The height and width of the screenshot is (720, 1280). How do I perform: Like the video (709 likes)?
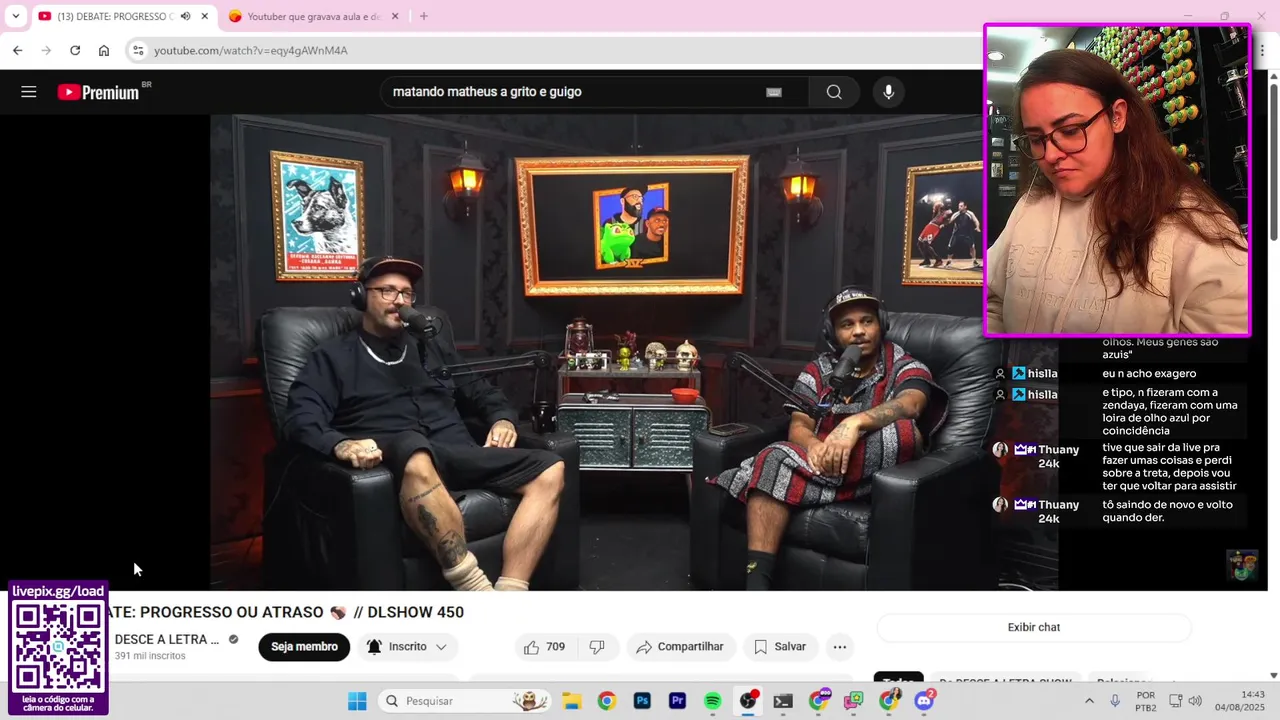click(545, 647)
